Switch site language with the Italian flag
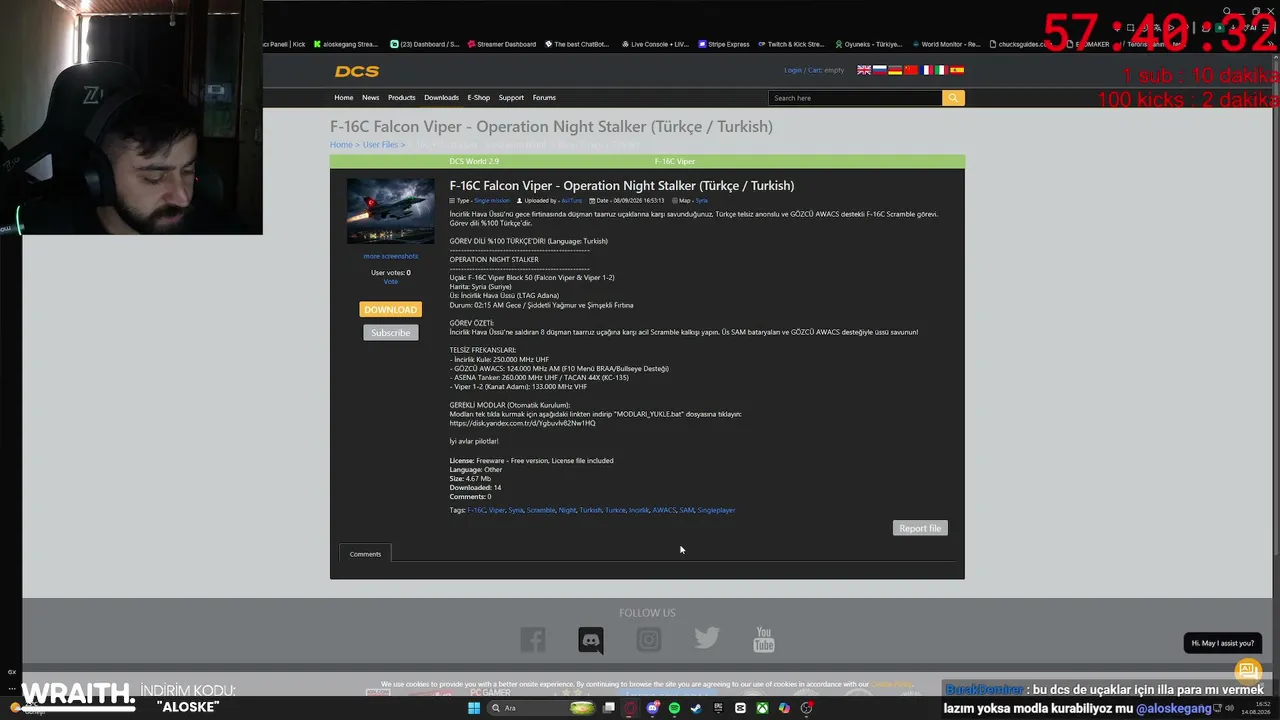Image resolution: width=1280 pixels, height=720 pixels. tap(941, 70)
